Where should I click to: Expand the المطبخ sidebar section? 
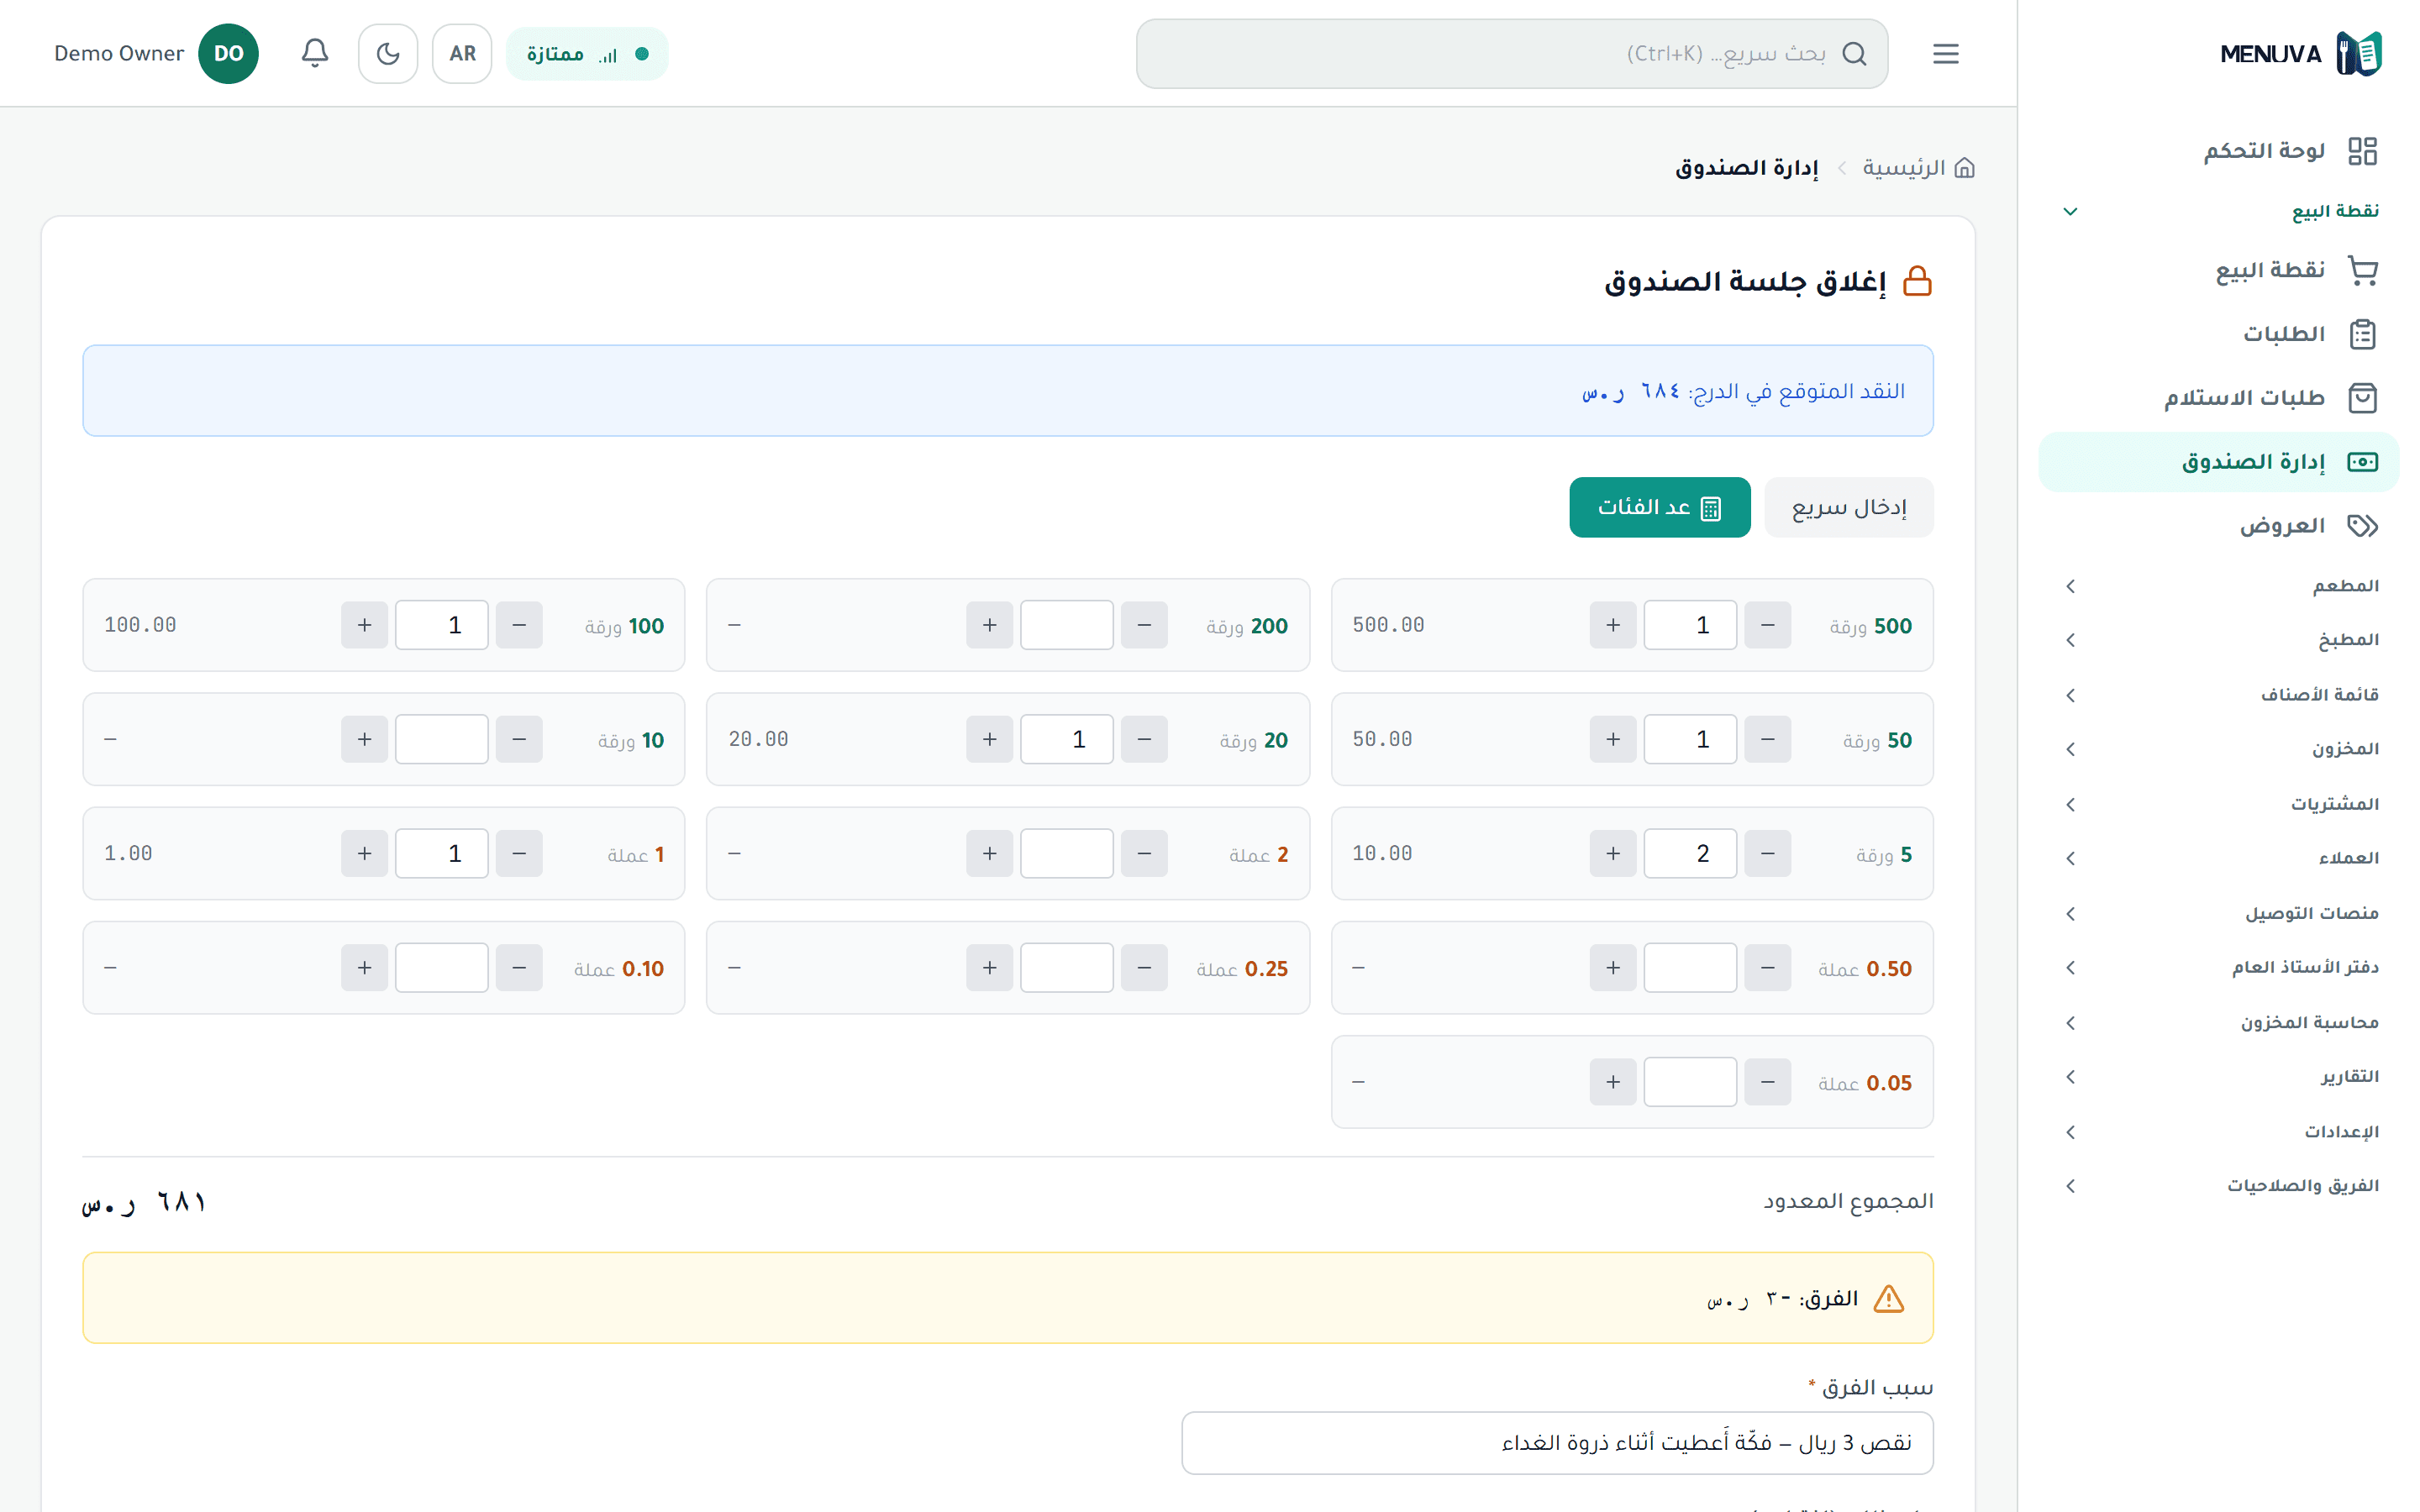pos(2219,640)
